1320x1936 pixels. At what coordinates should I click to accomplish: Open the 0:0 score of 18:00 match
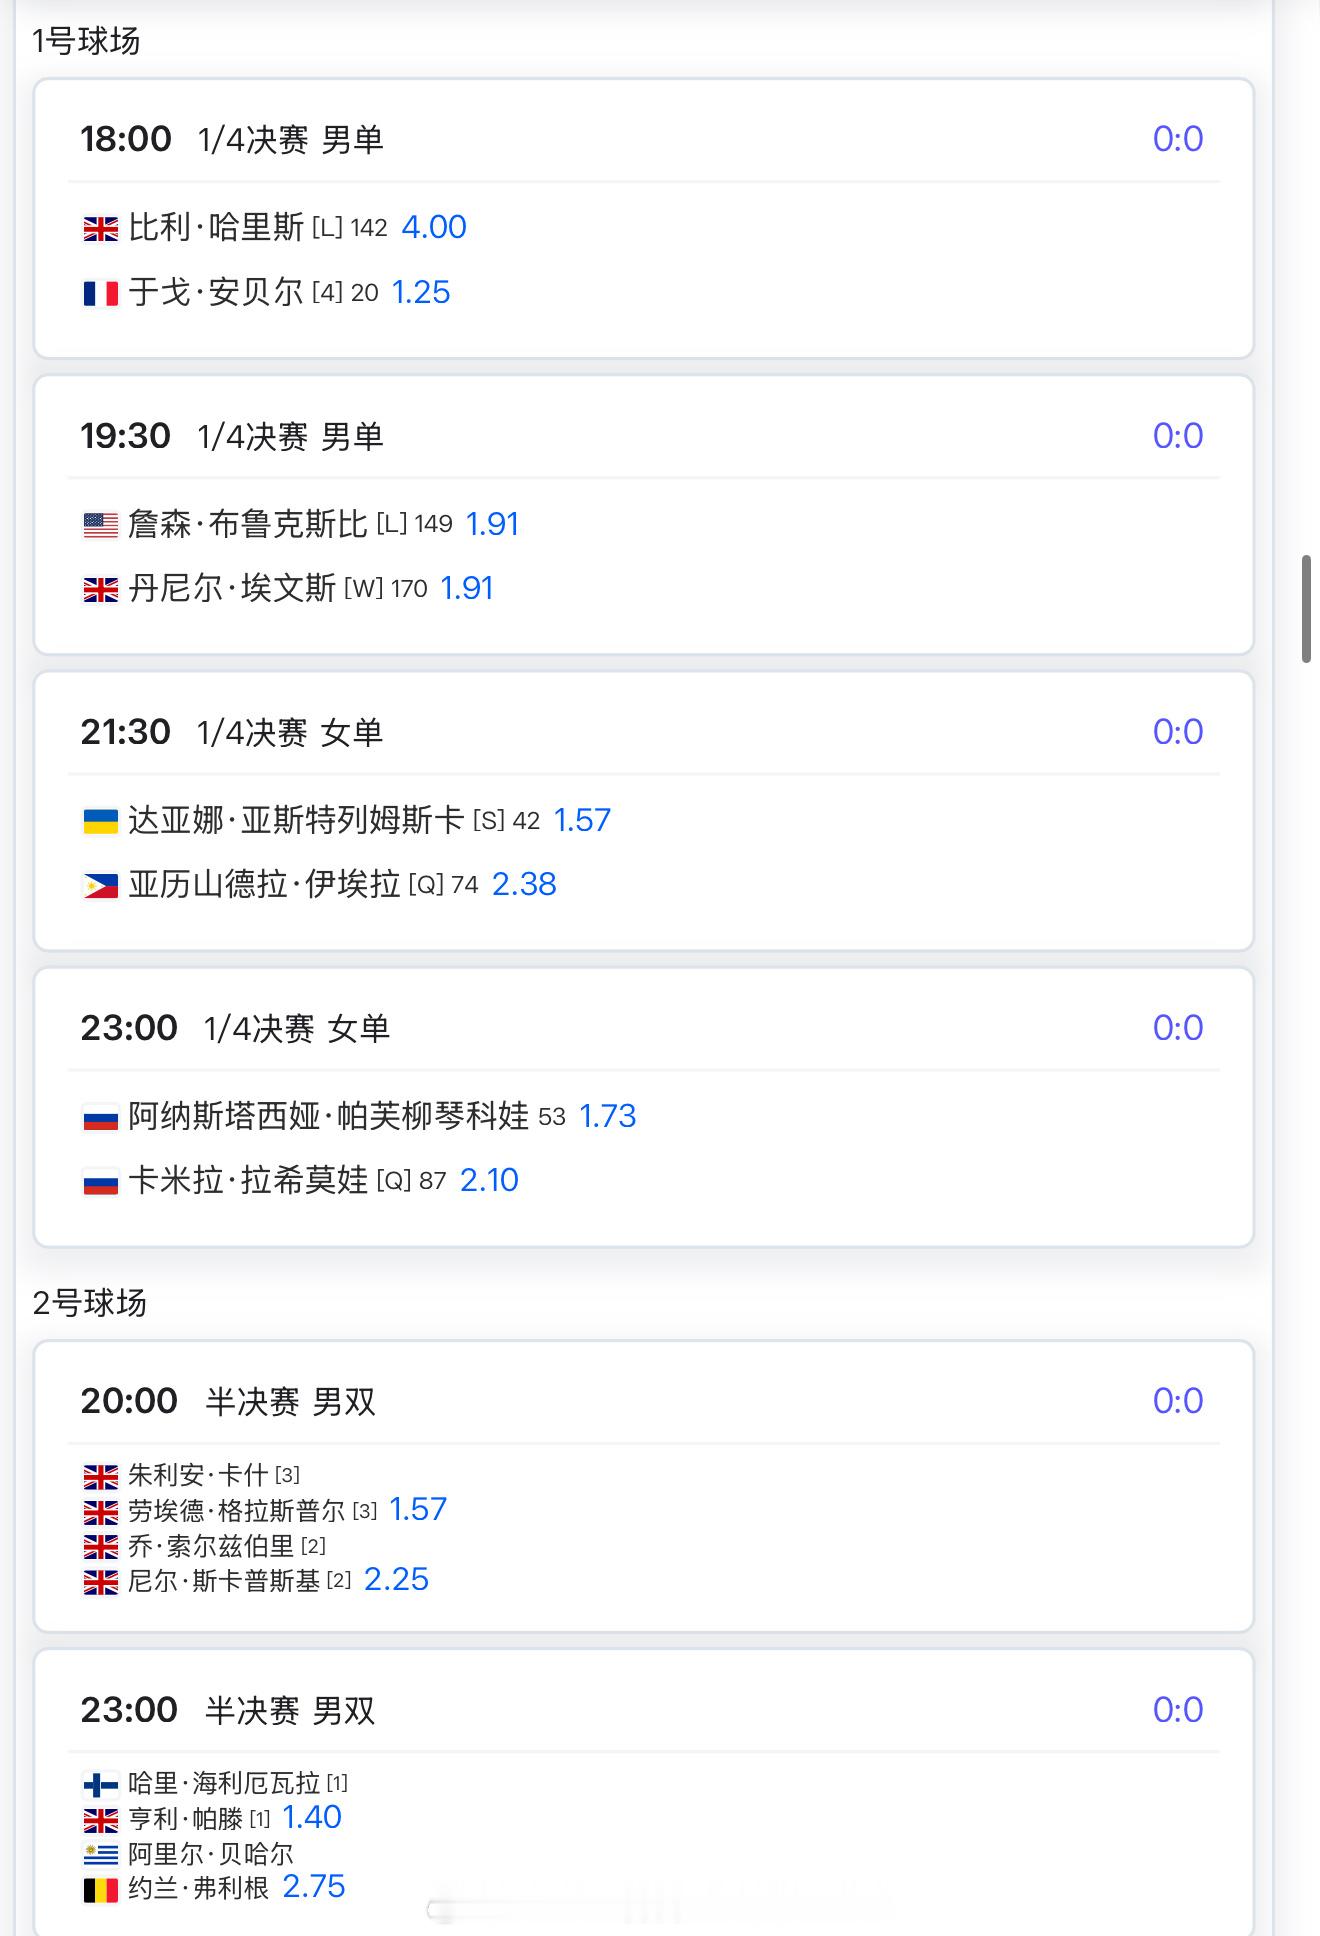click(1178, 139)
